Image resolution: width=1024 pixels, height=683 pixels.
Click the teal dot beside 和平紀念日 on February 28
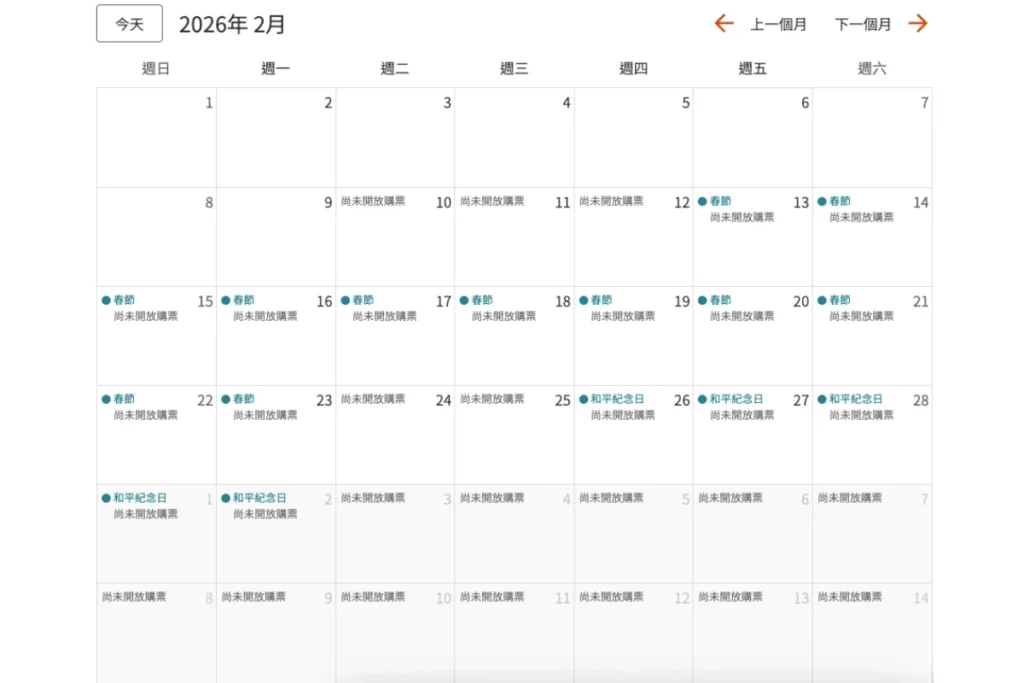tap(823, 398)
